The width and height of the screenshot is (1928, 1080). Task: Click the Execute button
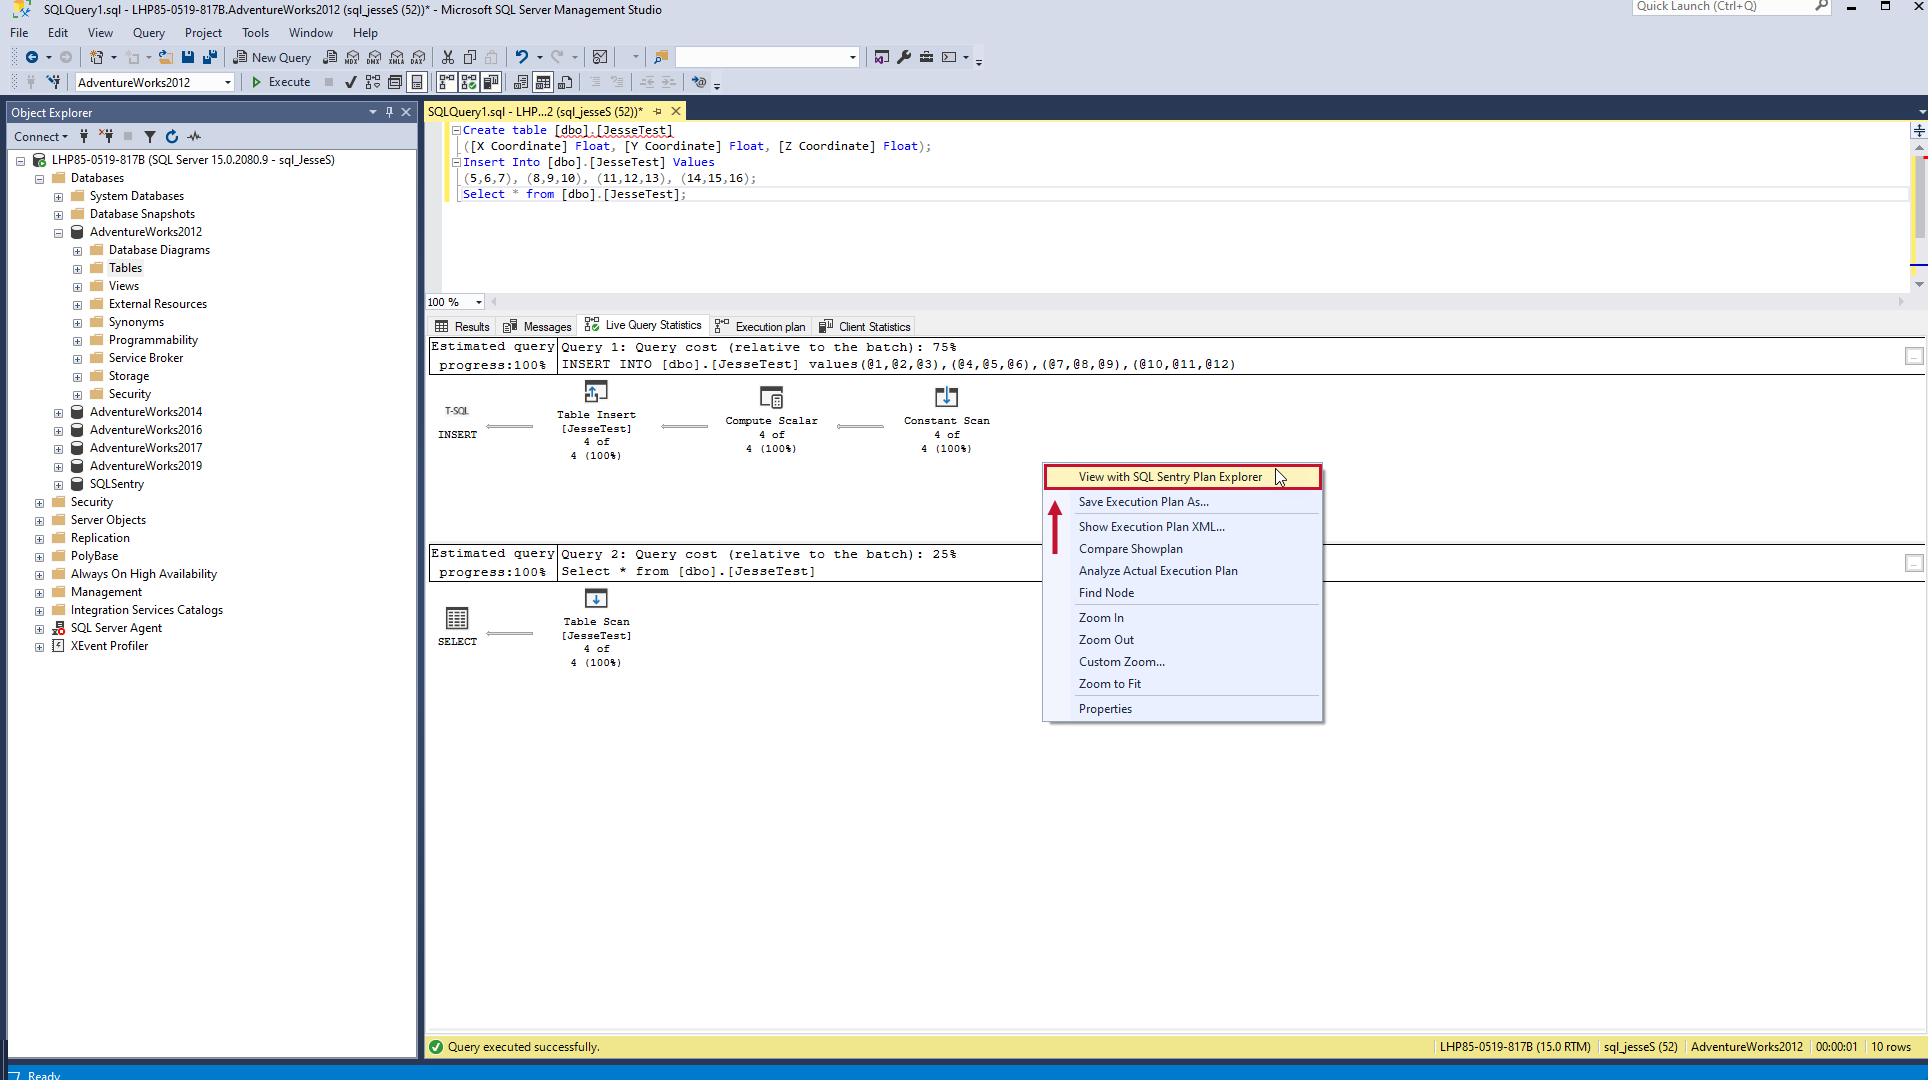(281, 82)
